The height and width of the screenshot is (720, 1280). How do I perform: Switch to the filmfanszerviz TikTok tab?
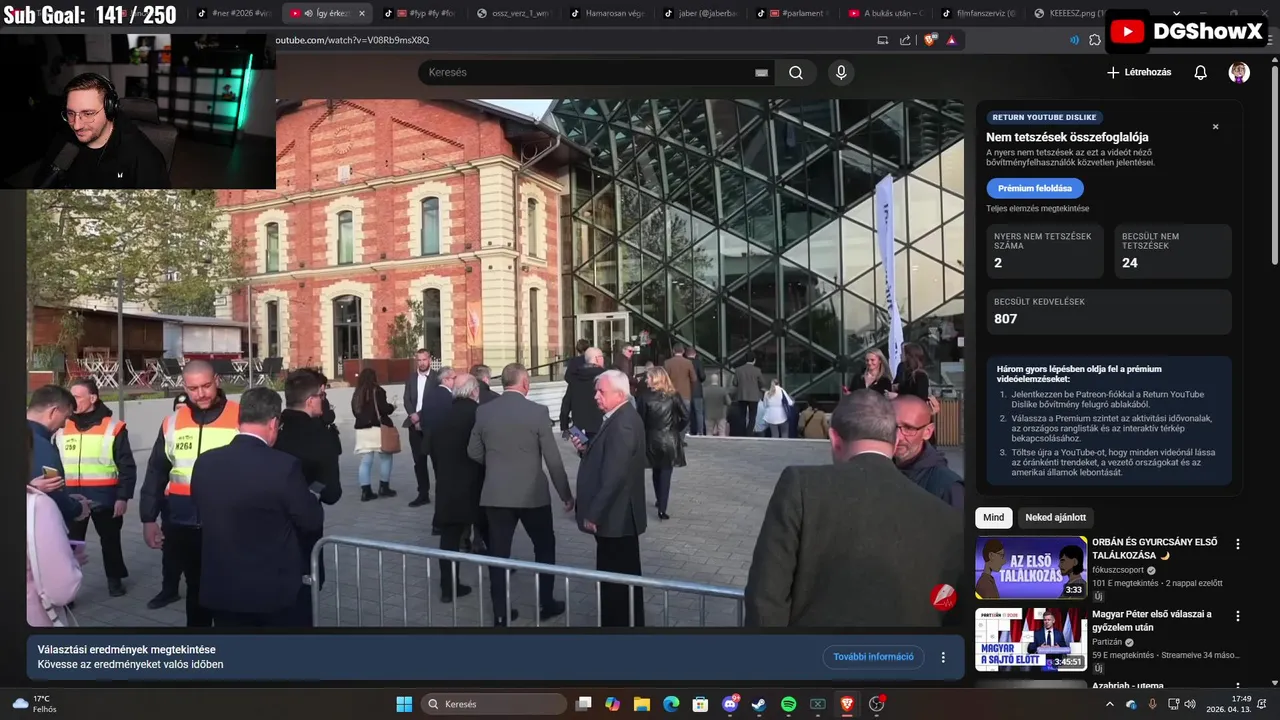[979, 13]
